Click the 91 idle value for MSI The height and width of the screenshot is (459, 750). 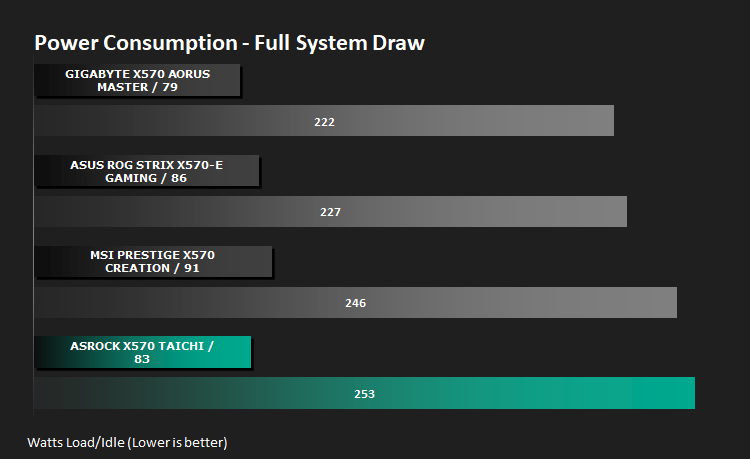pyautogui.click(x=191, y=268)
